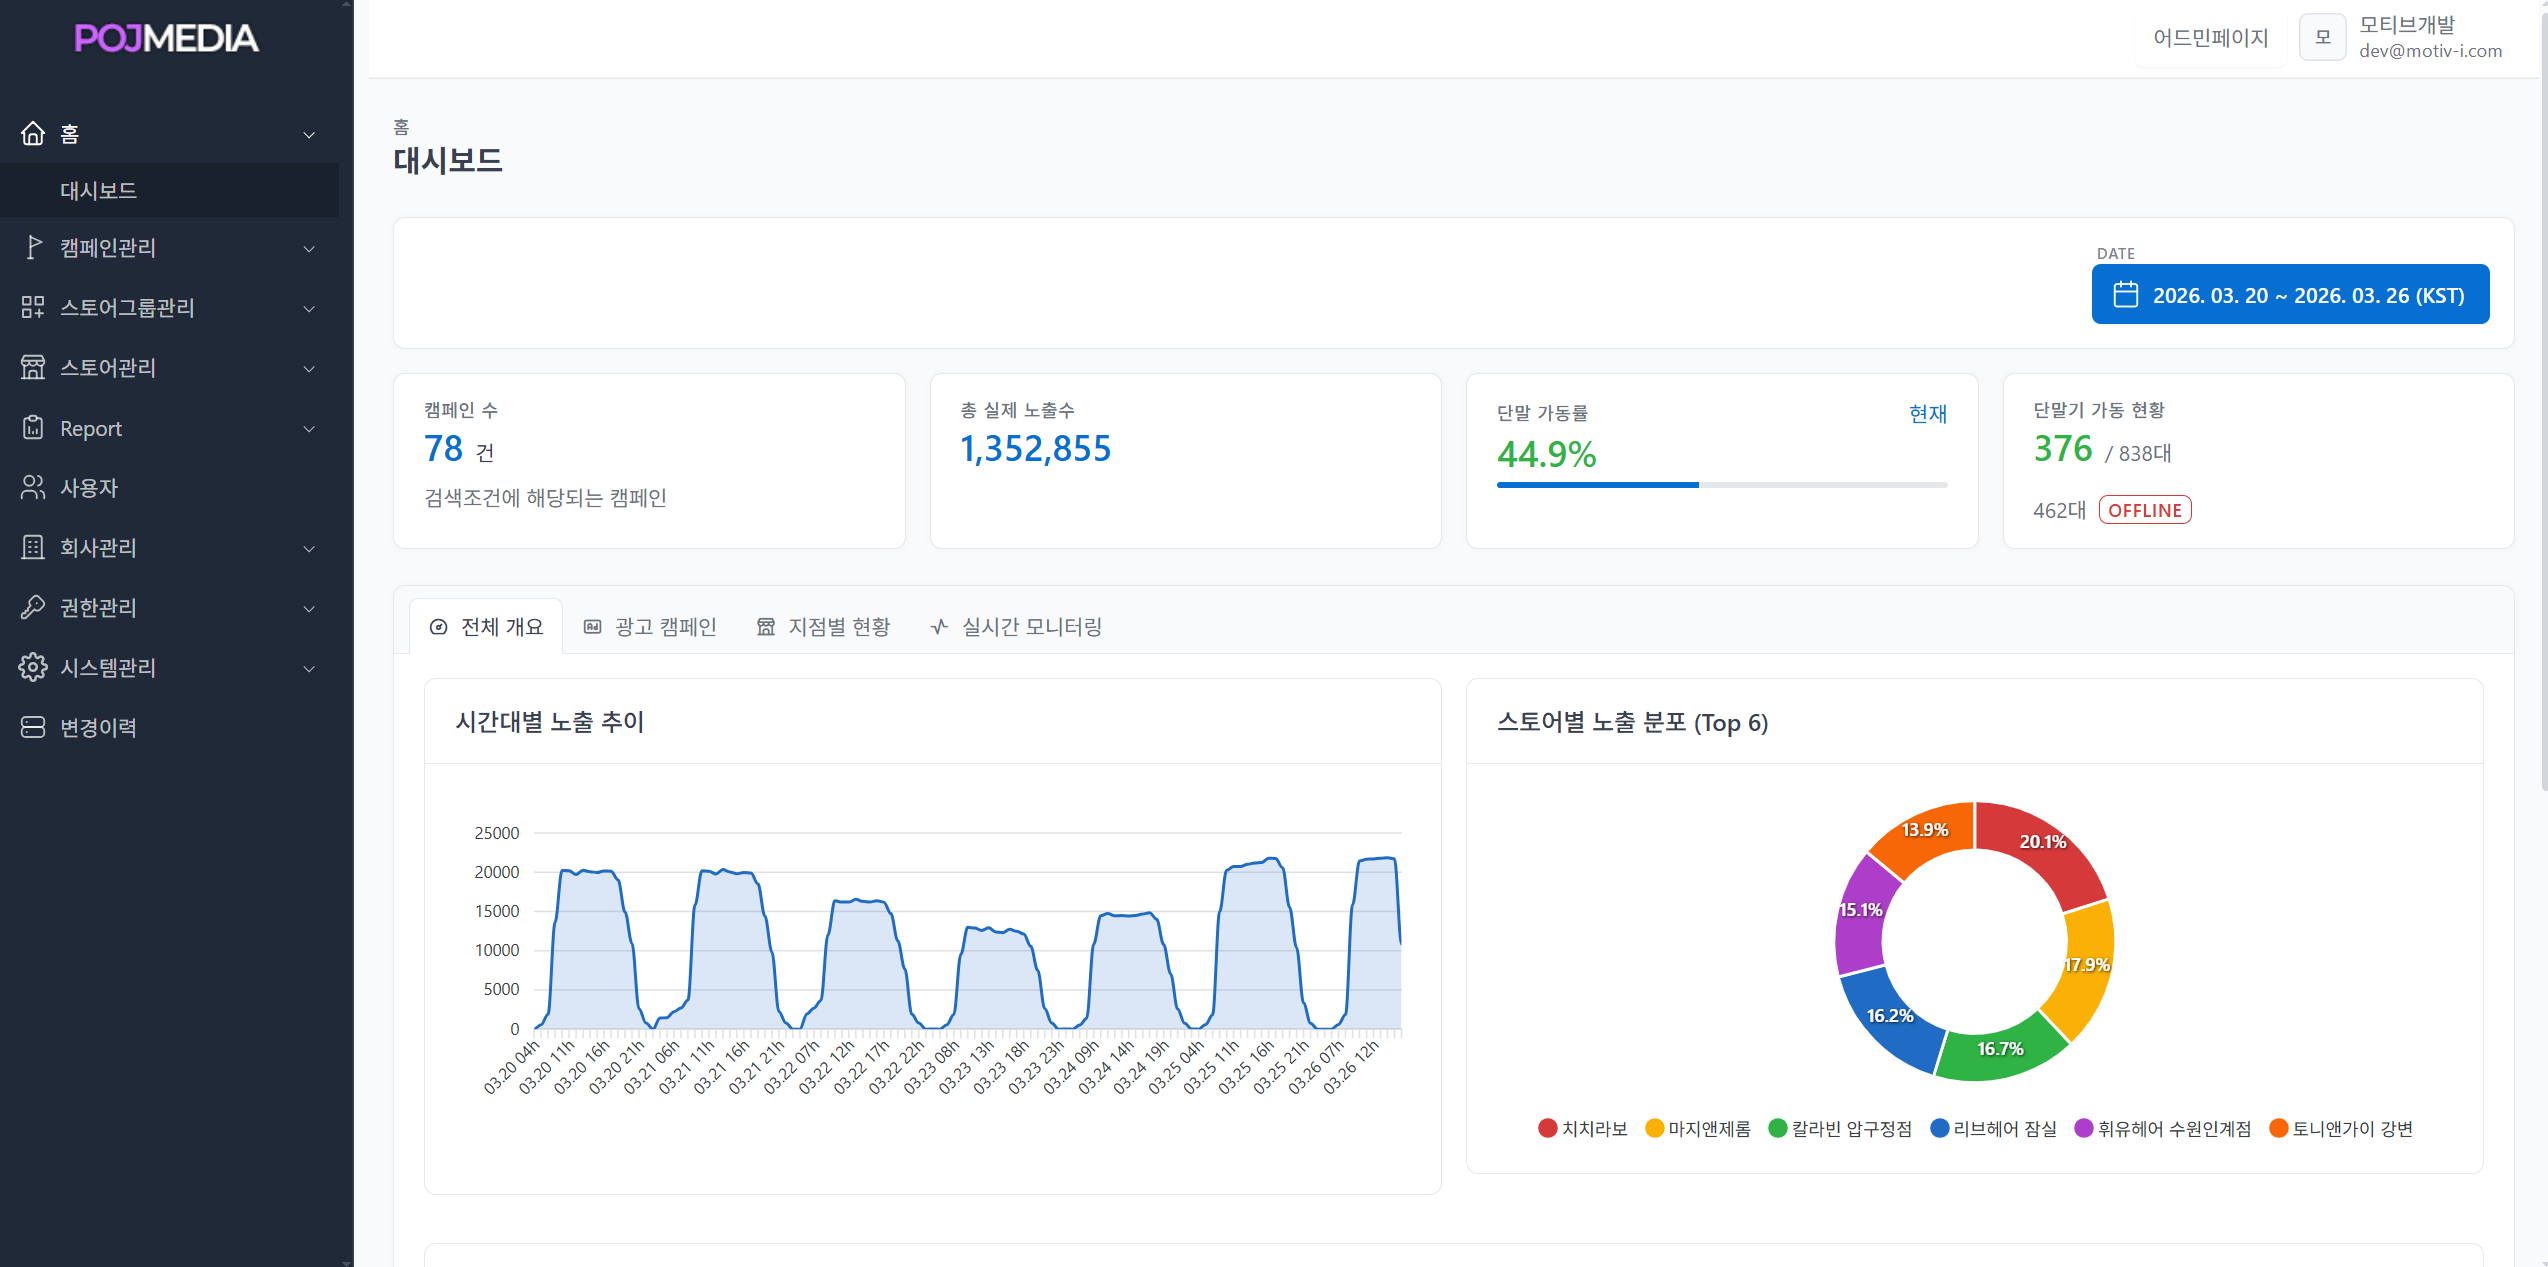This screenshot has height=1267, width=2548.
Task: Select the 홈 home icon in sidebar
Action: point(33,133)
